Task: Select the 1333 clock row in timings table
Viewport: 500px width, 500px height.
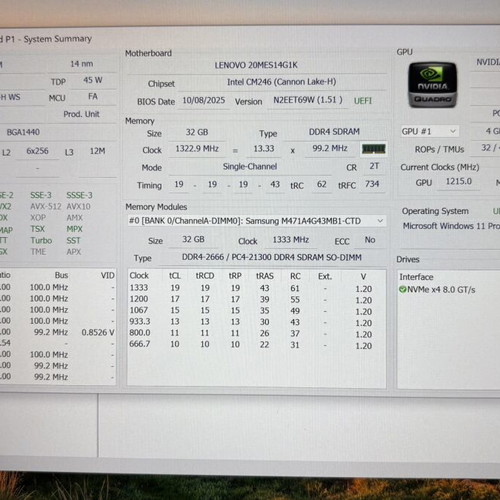Action: tap(251, 288)
